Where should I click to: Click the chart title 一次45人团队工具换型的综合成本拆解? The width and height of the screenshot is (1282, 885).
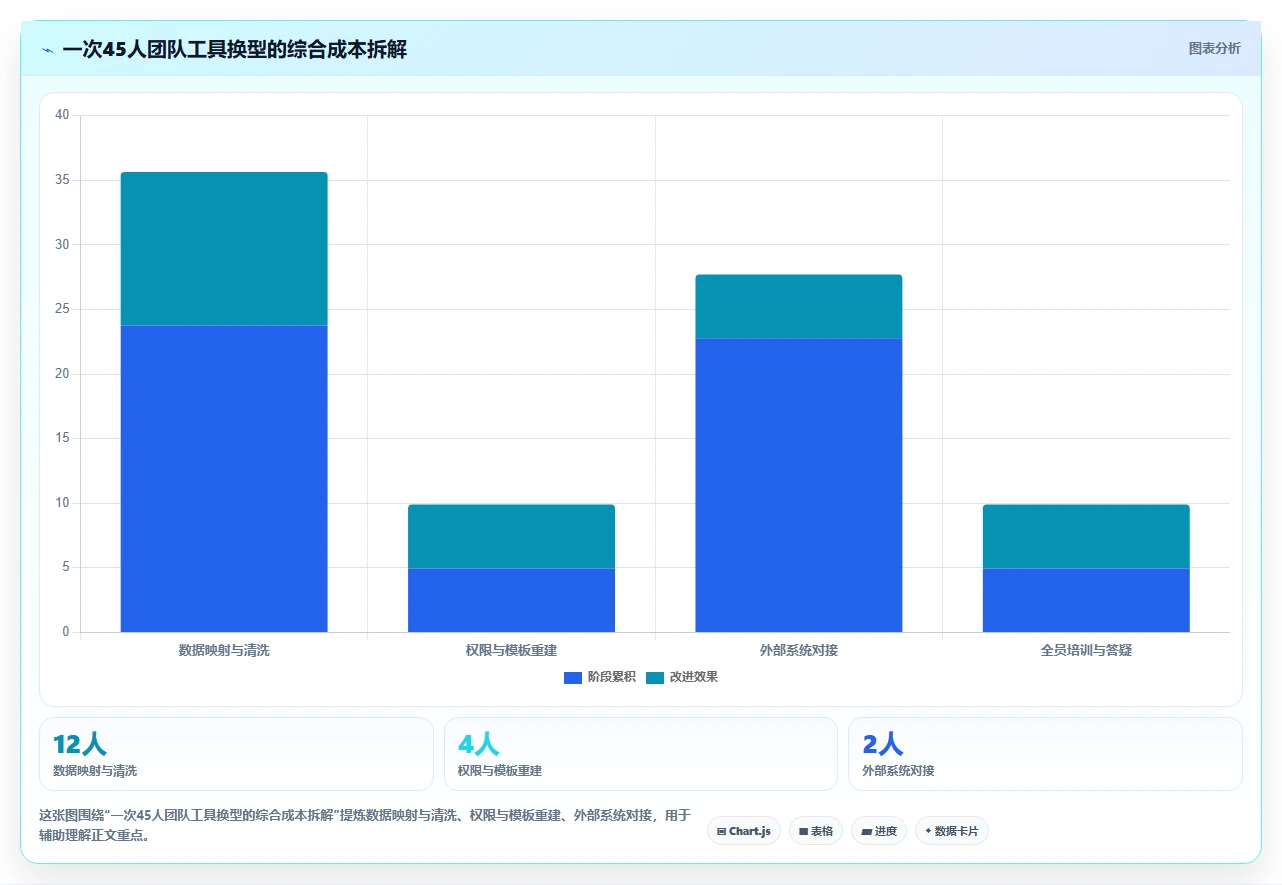tap(234, 49)
